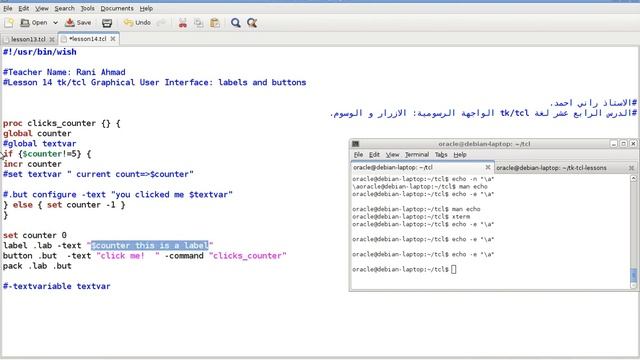Open the terminal window File menu
Image resolution: width=640 pixels, height=360 pixels.
tap(358, 155)
